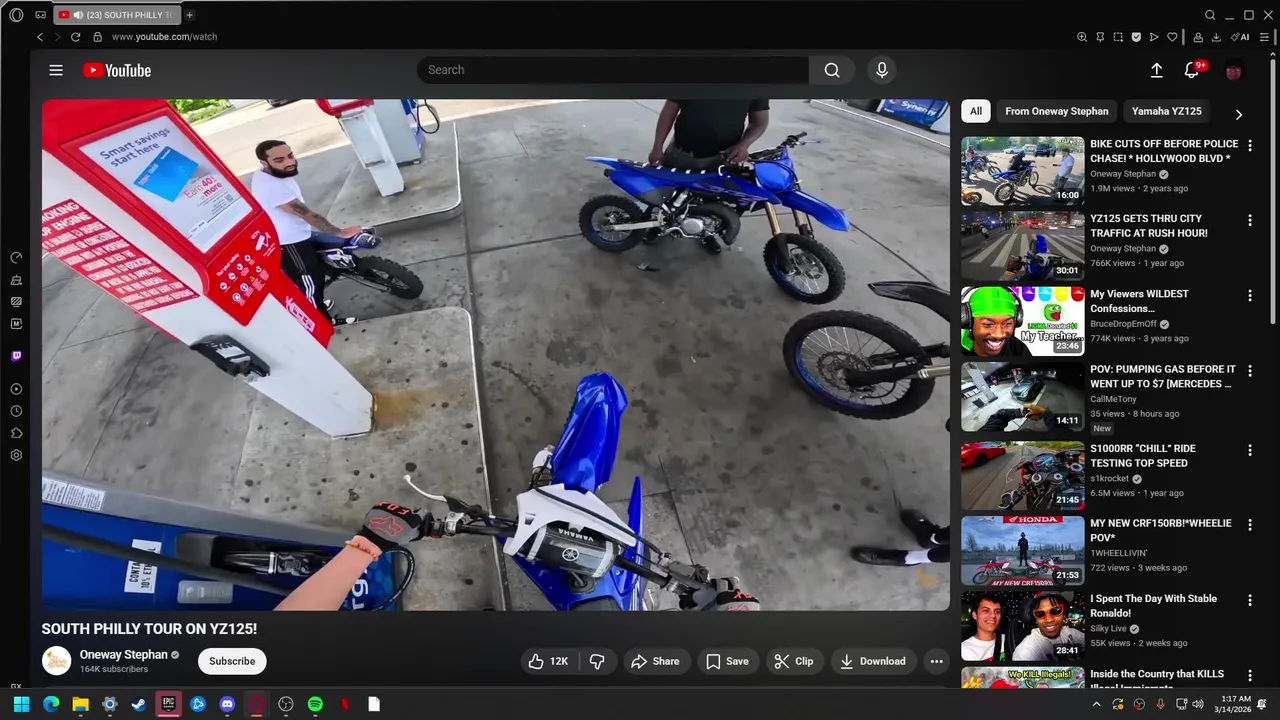The width and height of the screenshot is (1280, 720).
Task: Open the account avatar menu
Action: tap(1234, 70)
